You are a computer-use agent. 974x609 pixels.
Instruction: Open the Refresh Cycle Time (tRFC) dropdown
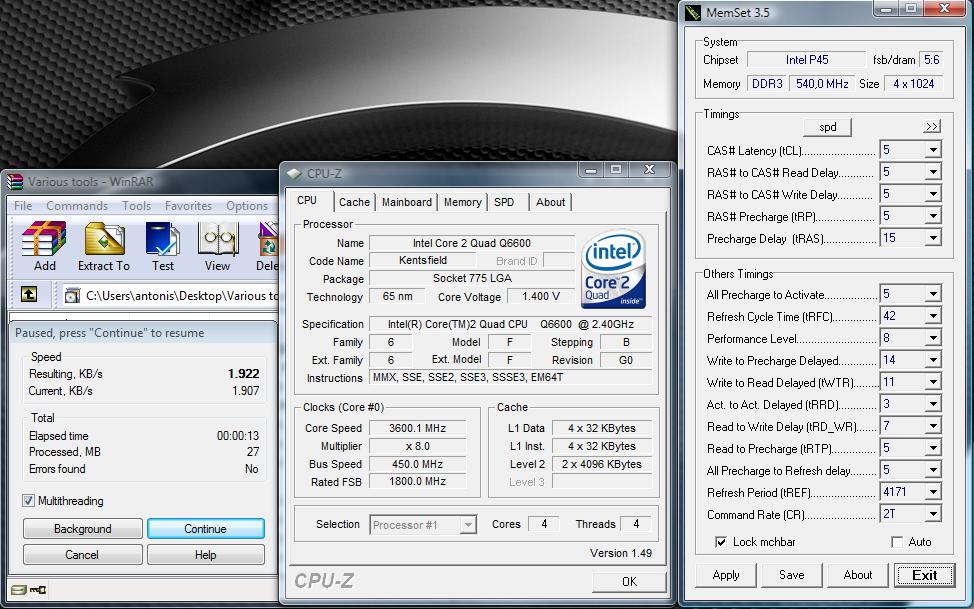click(x=932, y=316)
